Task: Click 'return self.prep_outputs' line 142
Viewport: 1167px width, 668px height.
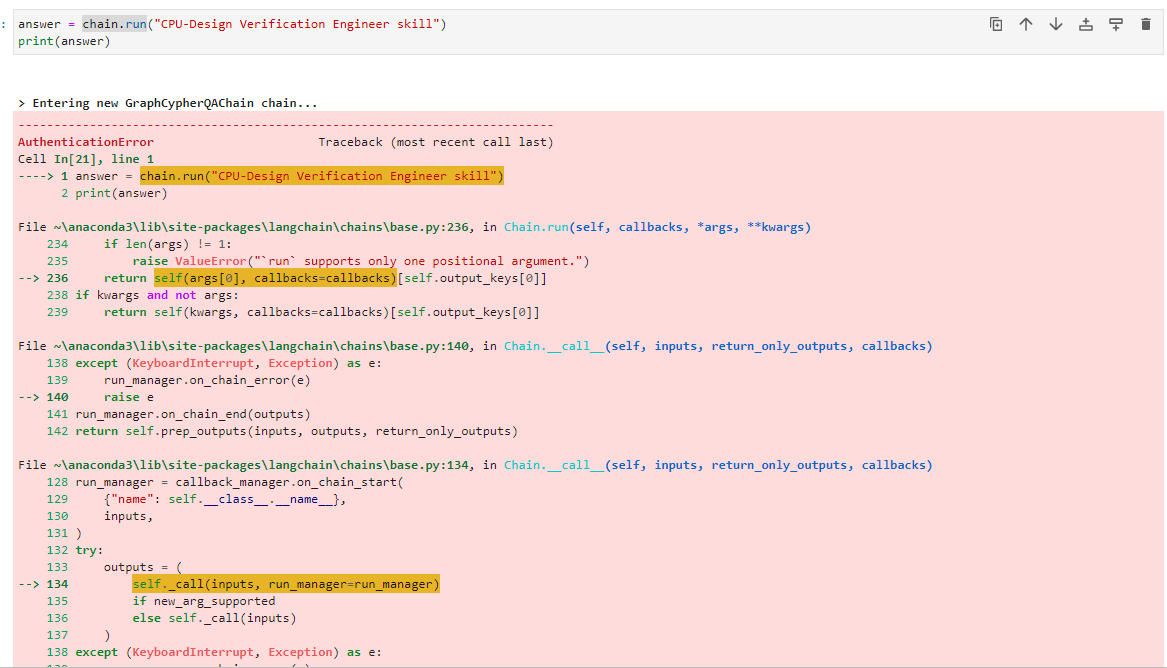Action: click(x=296, y=431)
